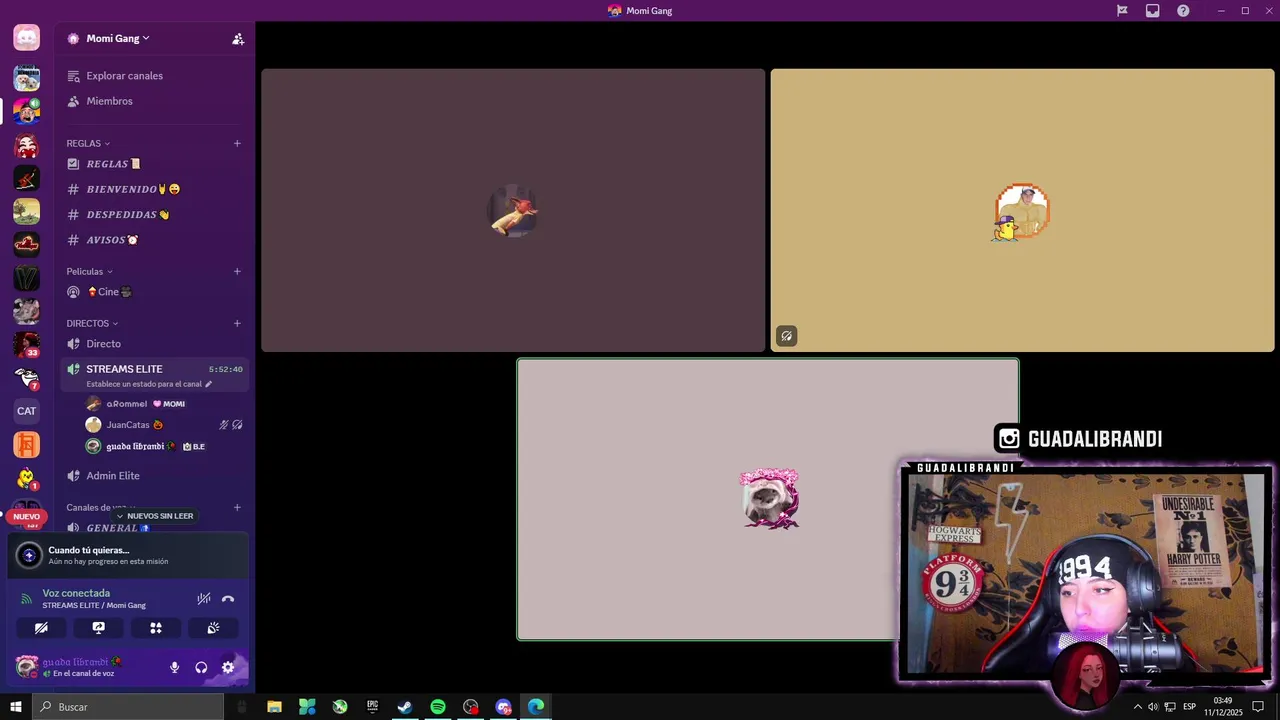Collapse the Películas category
This screenshot has height=720, width=1280.
point(89,271)
